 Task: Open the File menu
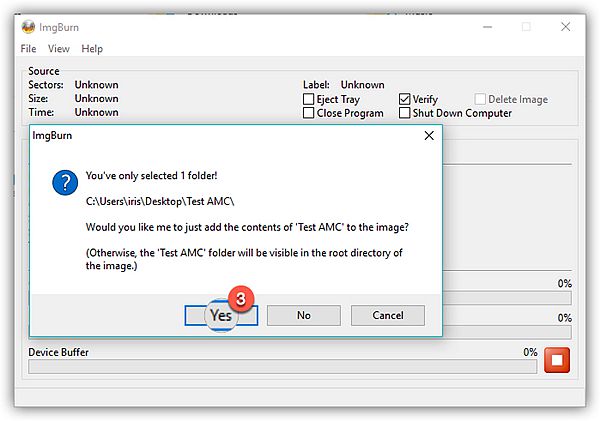click(28, 49)
